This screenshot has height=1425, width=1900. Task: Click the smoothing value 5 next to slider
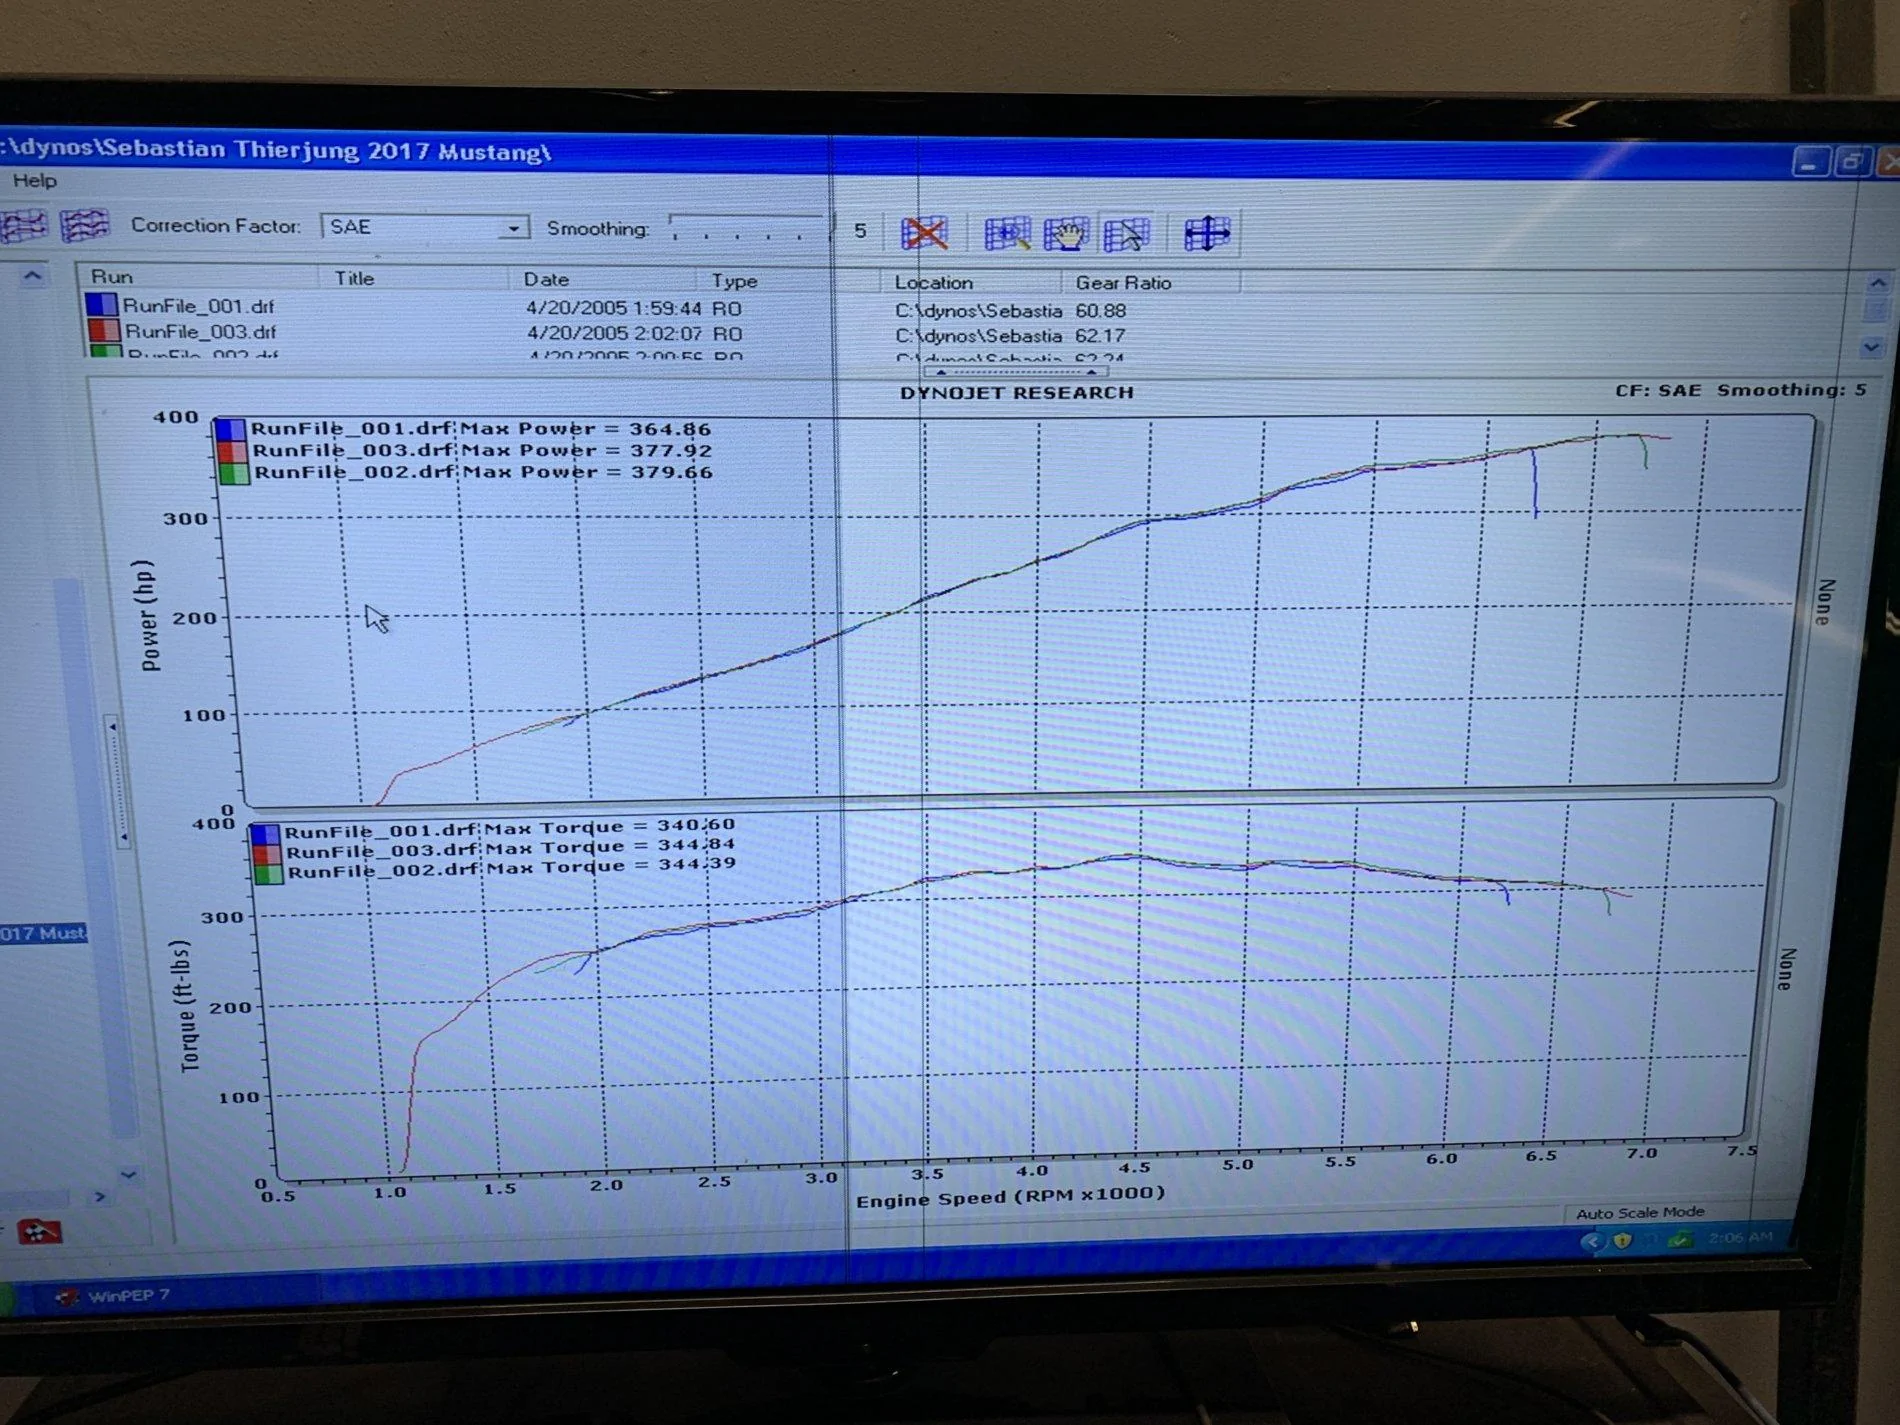(x=860, y=231)
